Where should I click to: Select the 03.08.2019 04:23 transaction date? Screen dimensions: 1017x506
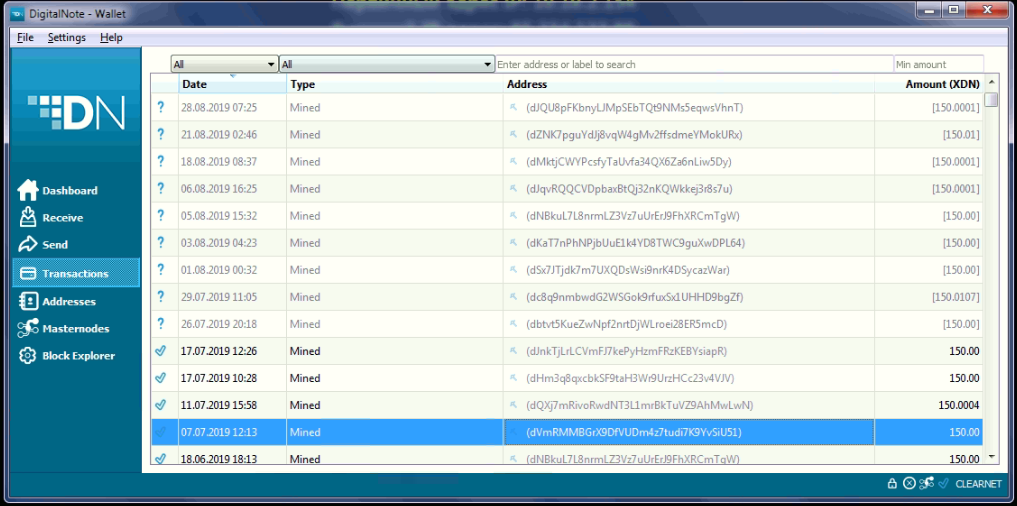click(x=219, y=243)
